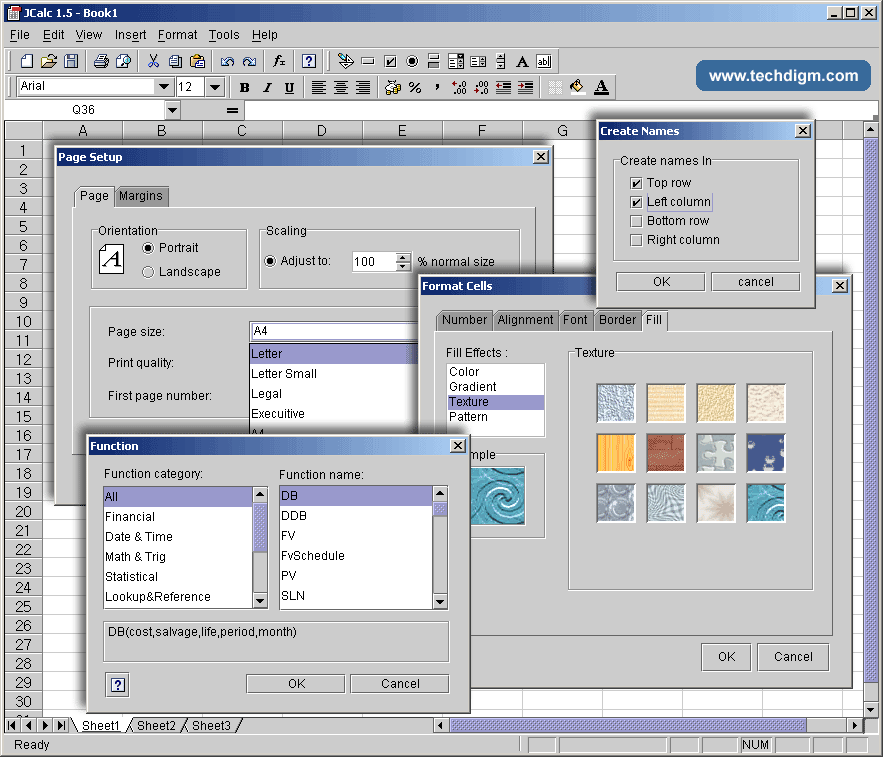Switch to the Border tab
The height and width of the screenshot is (757, 883).
click(617, 320)
